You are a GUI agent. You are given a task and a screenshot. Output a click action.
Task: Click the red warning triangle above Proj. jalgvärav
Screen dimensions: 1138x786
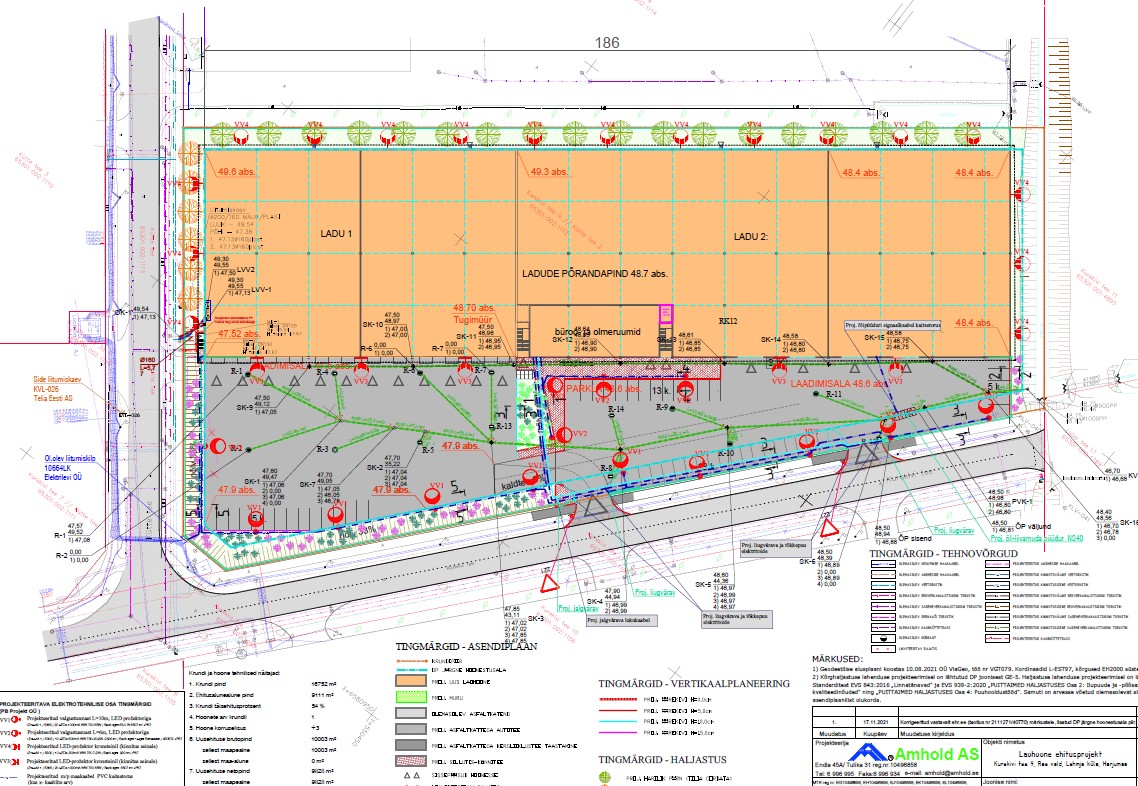(549, 583)
